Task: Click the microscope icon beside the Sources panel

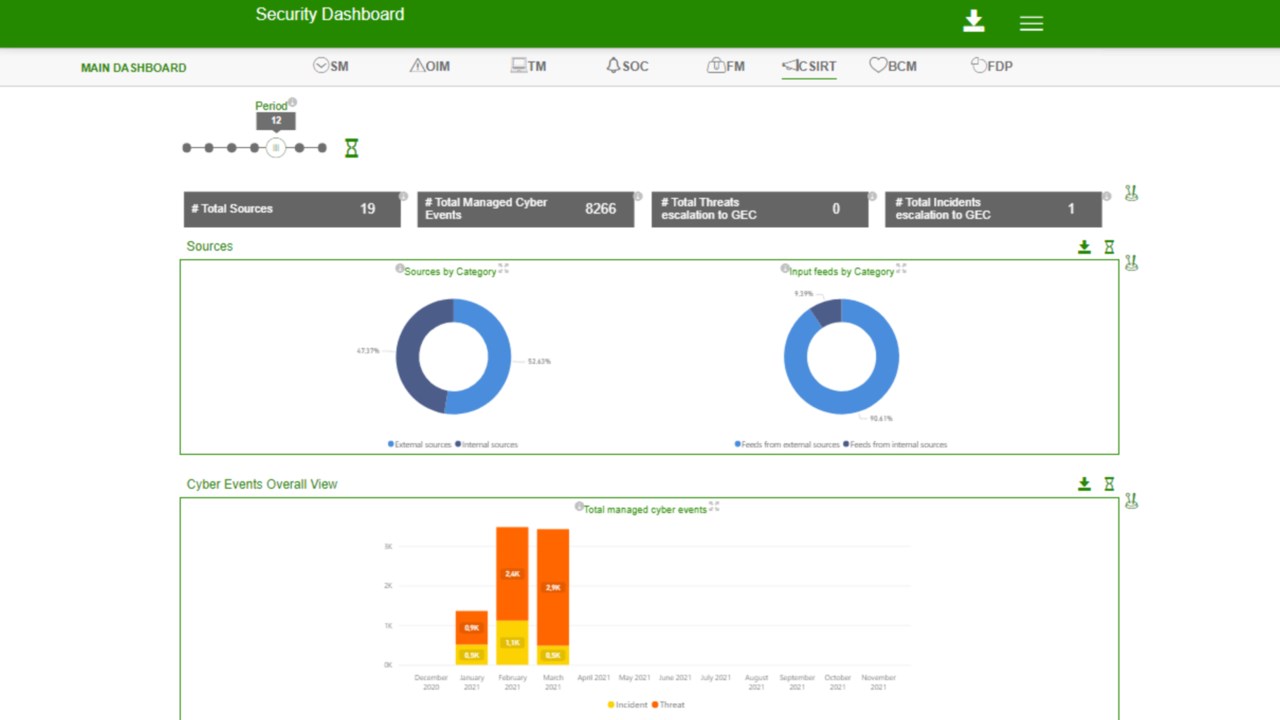Action: click(1131, 263)
